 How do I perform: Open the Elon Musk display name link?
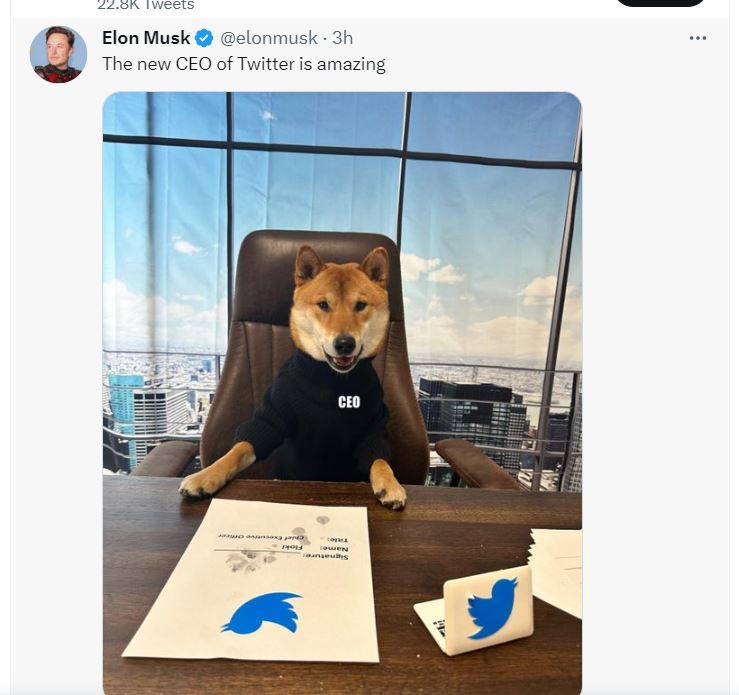[x=146, y=38]
